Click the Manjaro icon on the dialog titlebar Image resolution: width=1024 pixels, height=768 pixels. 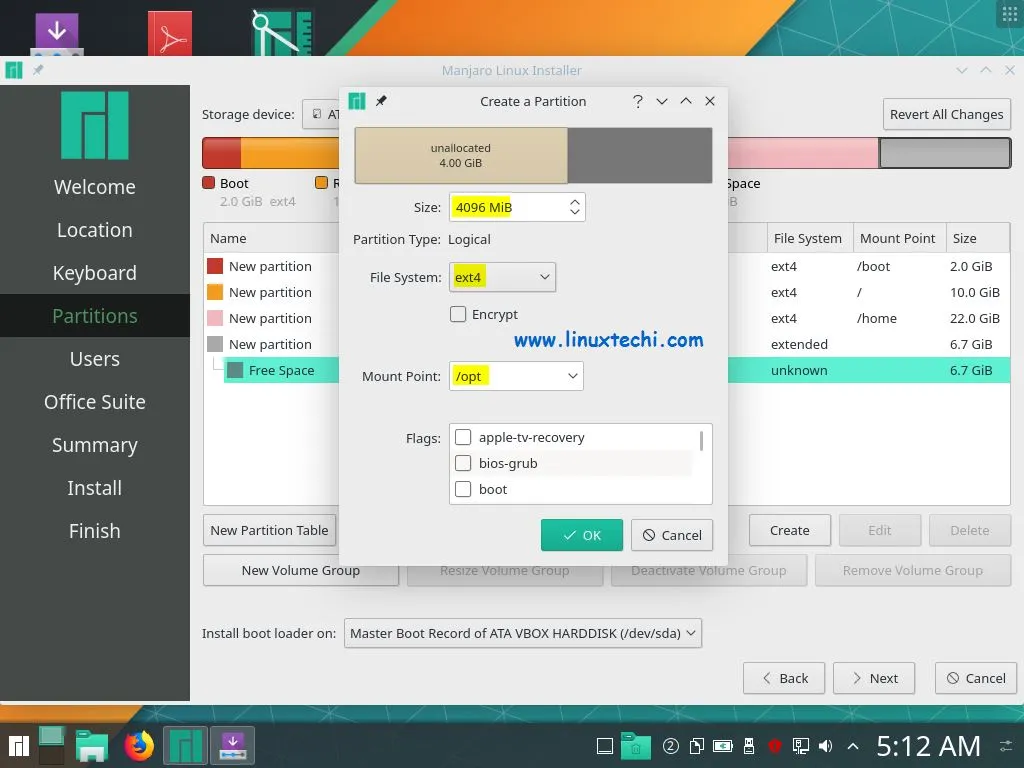[357, 101]
